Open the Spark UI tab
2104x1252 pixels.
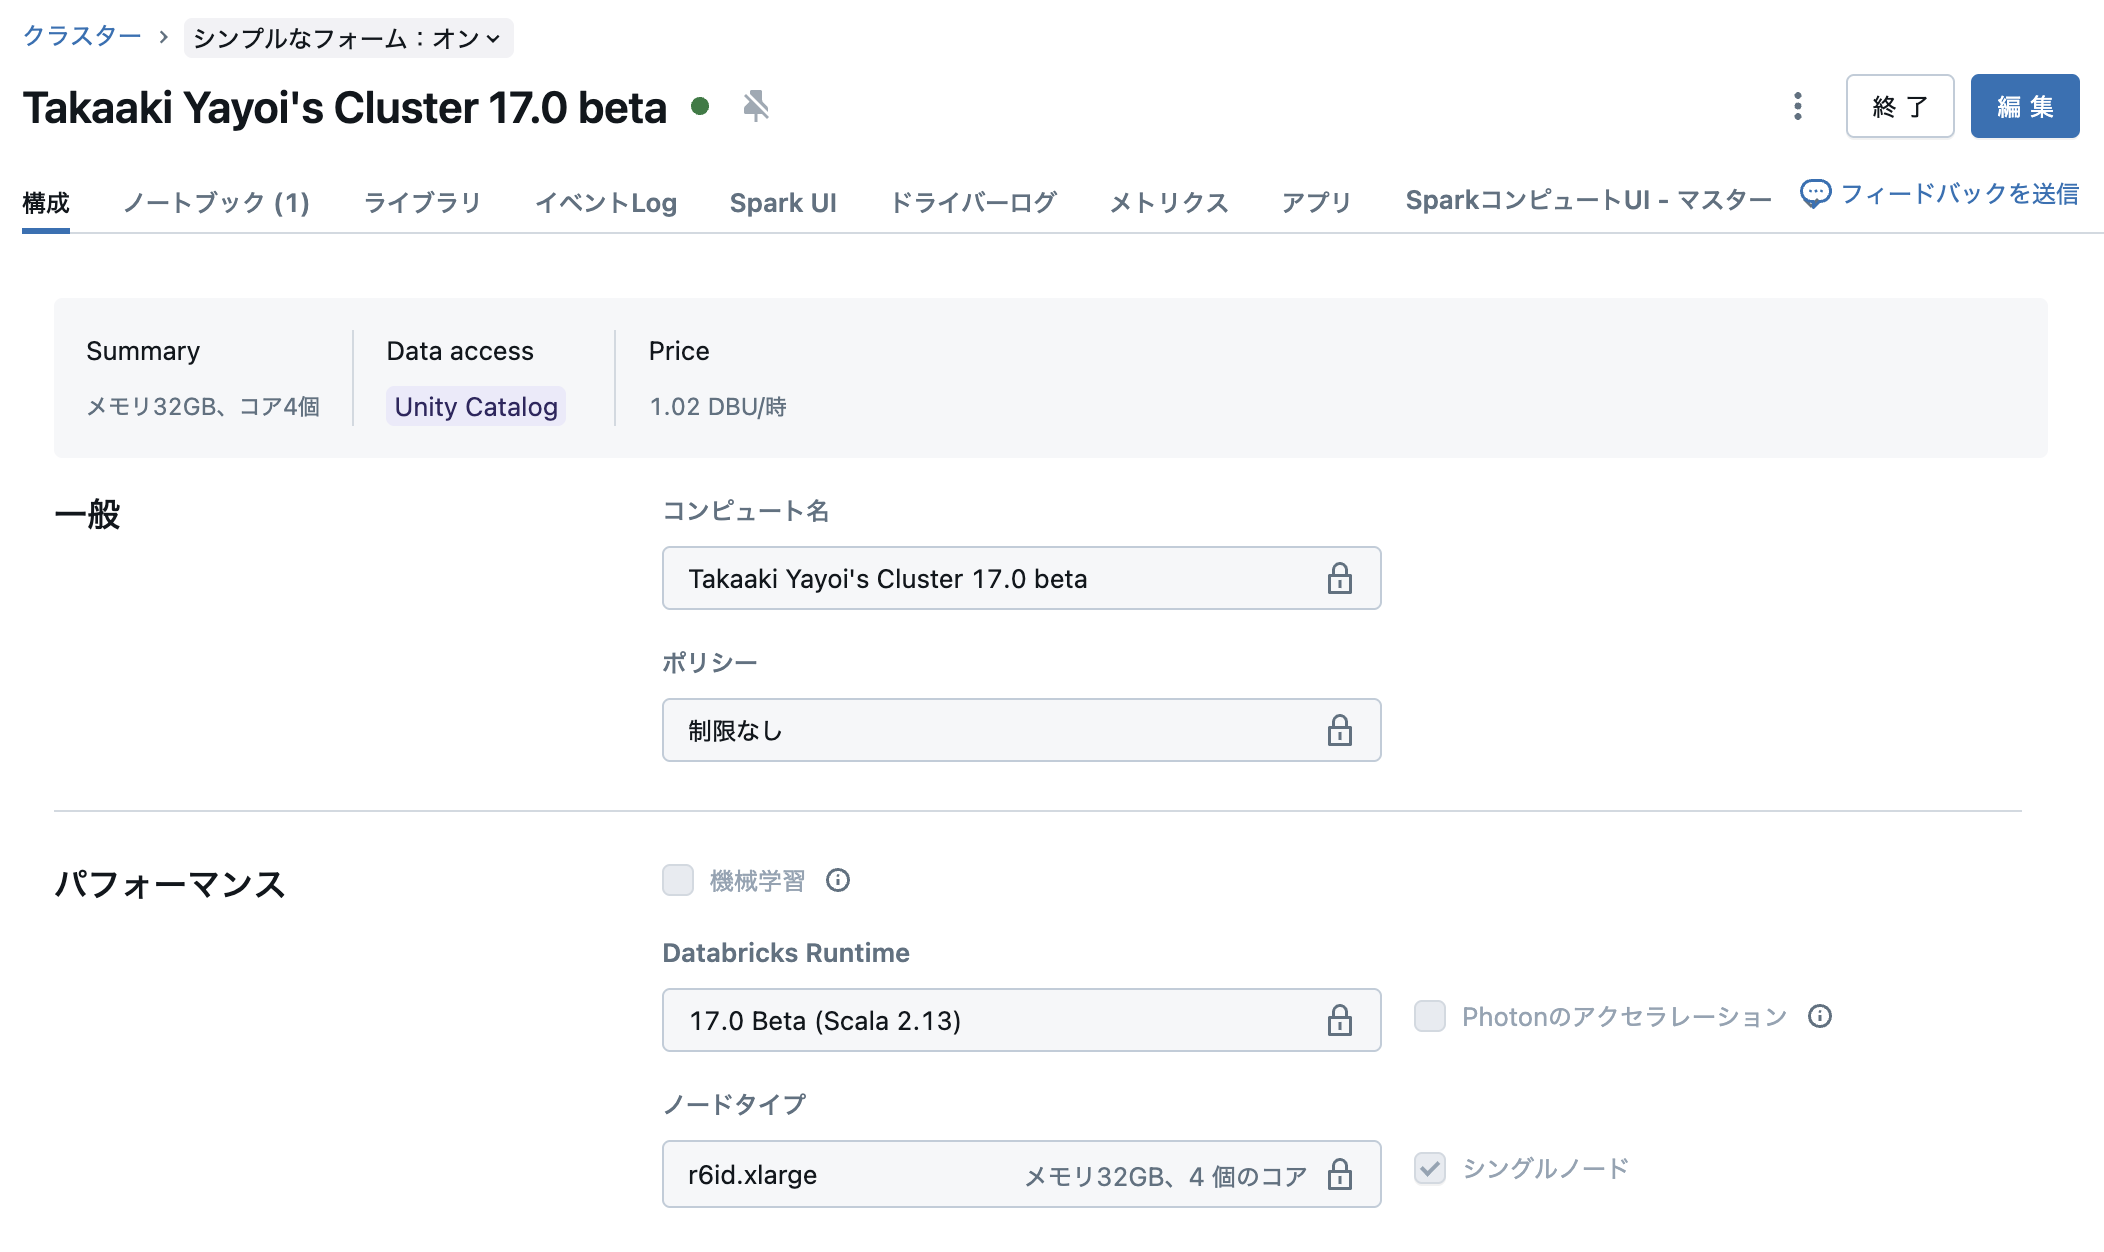pos(784,202)
